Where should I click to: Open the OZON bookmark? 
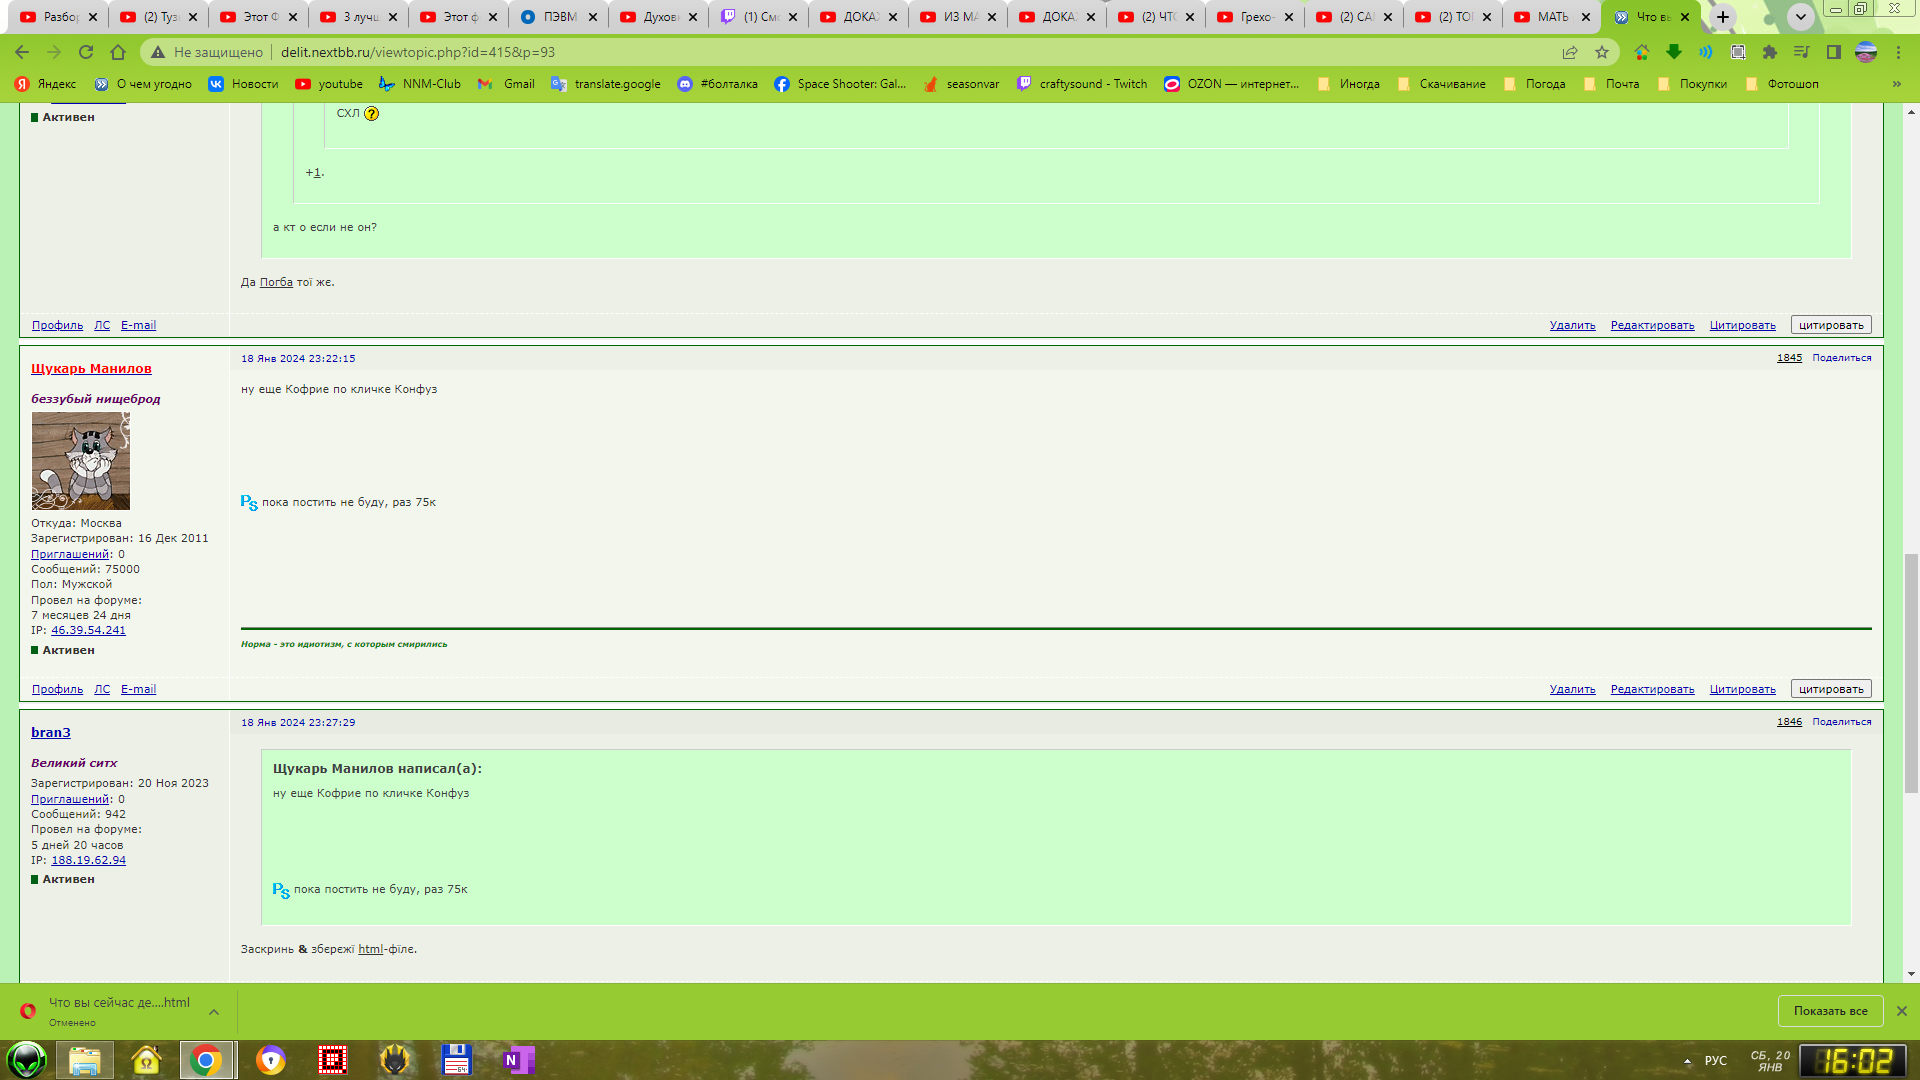[x=1232, y=84]
